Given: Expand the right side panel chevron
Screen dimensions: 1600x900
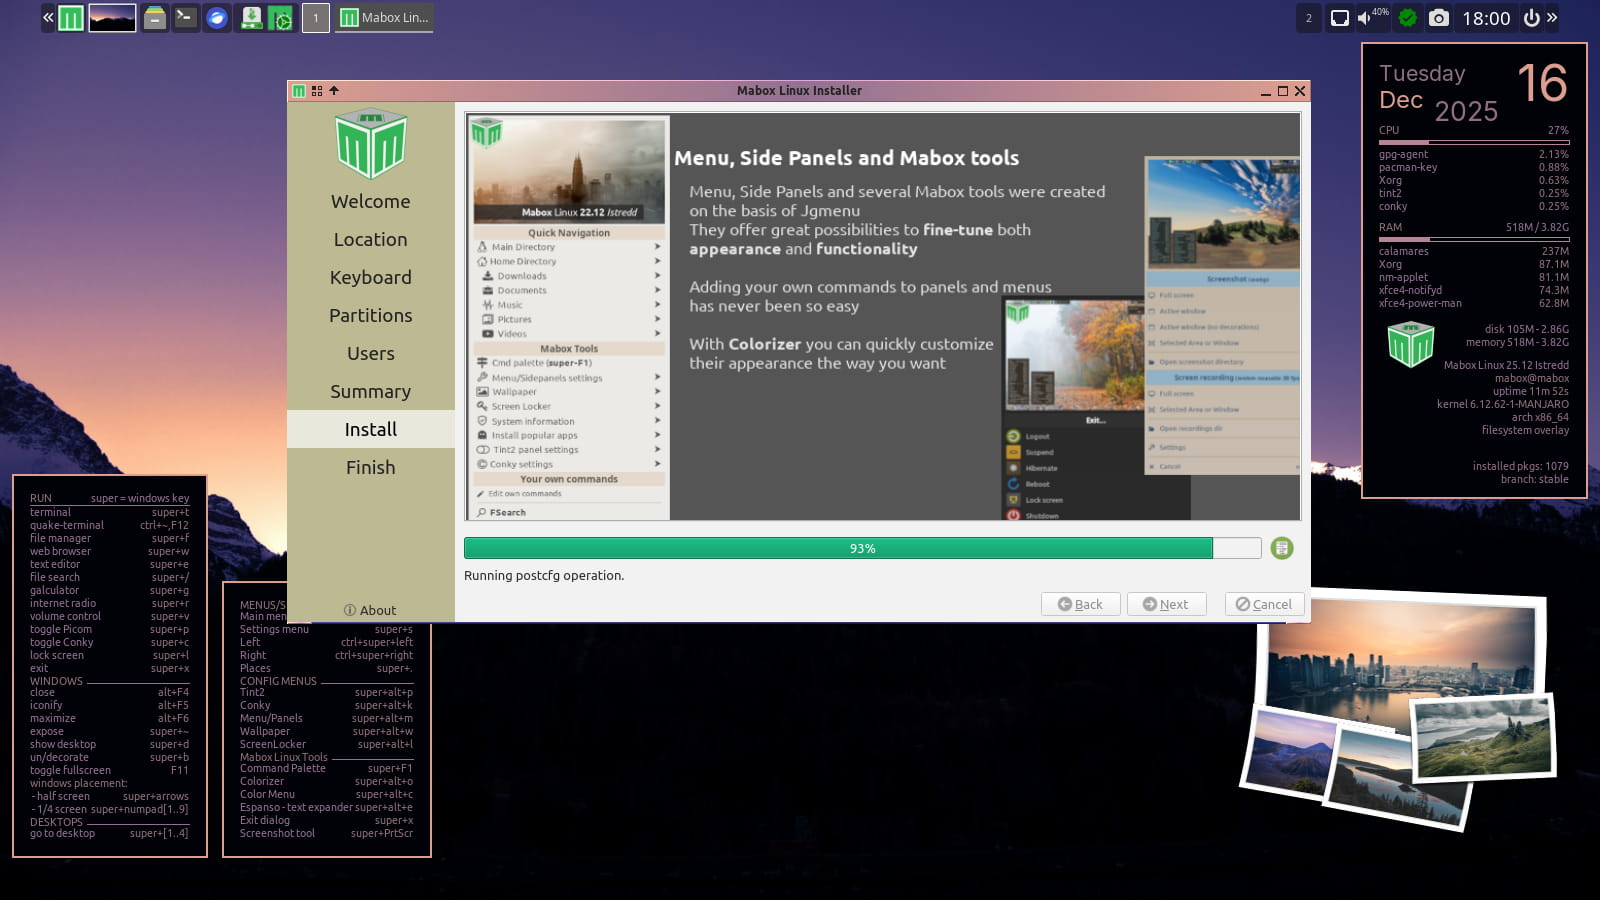Looking at the screenshot, I should click(1552, 18).
